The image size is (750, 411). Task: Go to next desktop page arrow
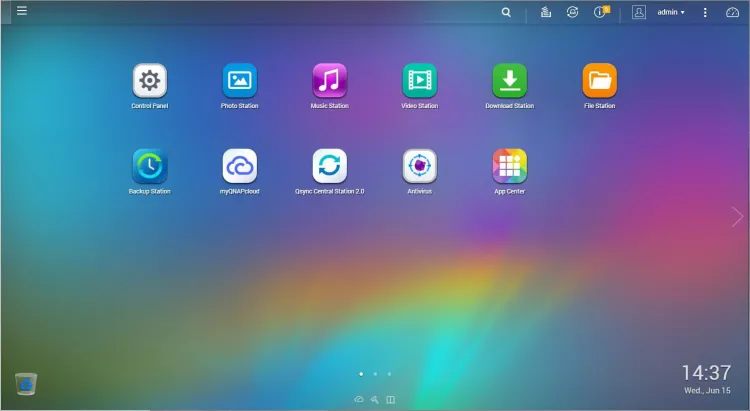pyautogui.click(x=738, y=217)
